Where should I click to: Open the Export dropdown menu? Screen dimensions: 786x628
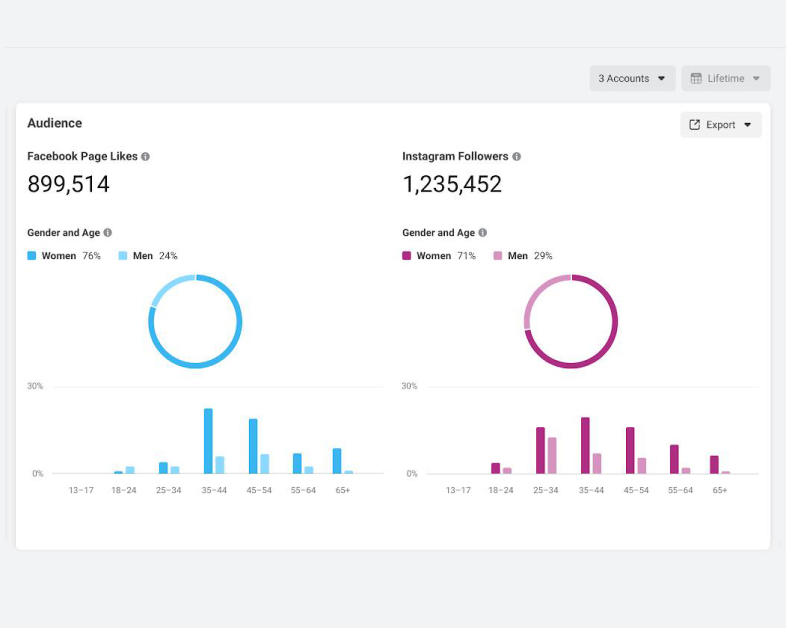[721, 125]
